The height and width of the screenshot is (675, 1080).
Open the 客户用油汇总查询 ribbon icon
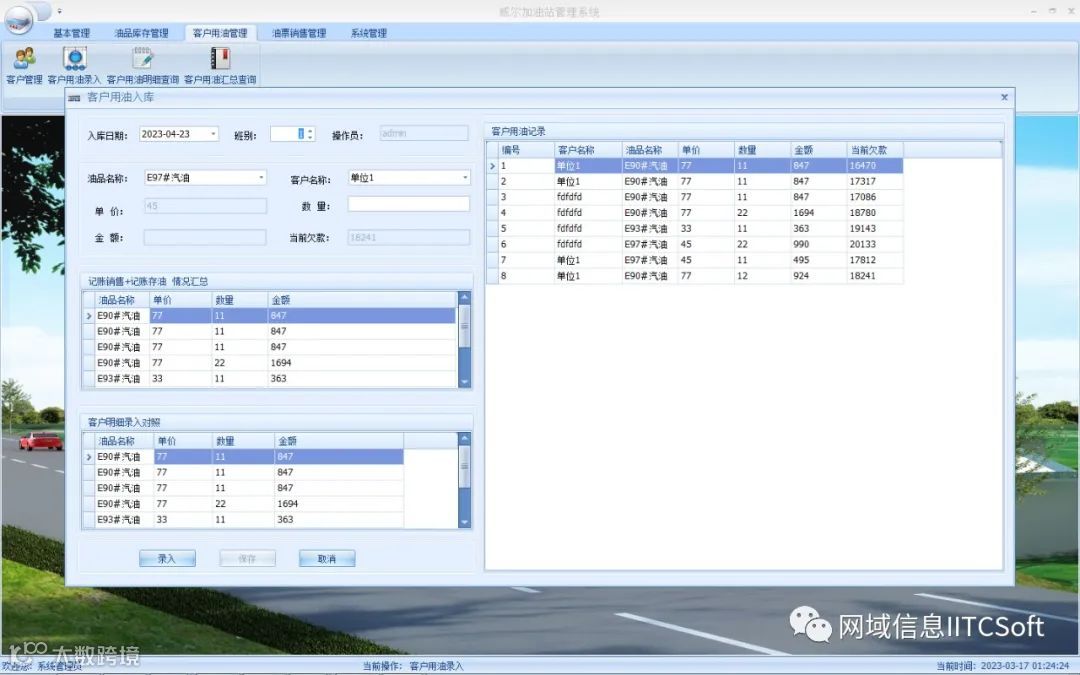220,65
